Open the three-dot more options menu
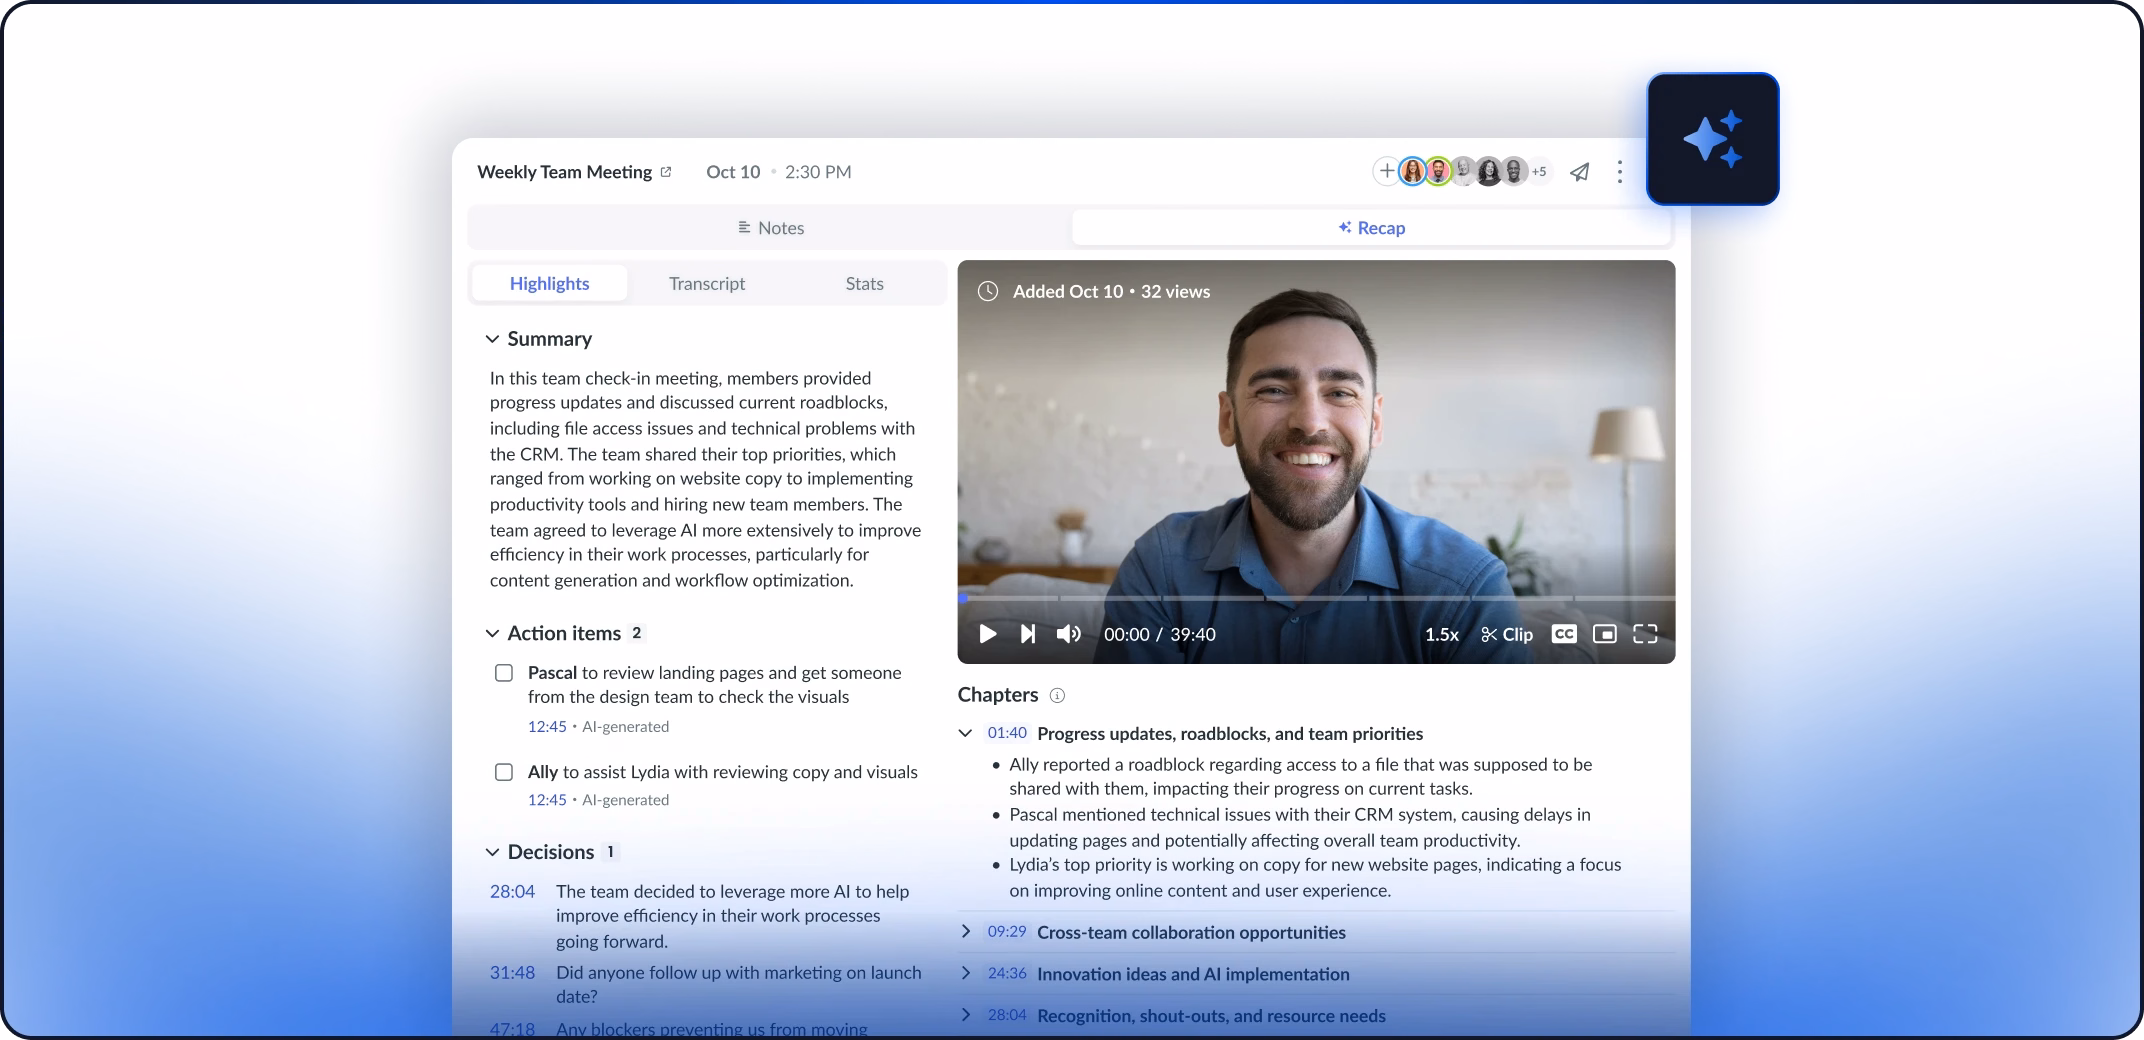The width and height of the screenshot is (2144, 1040). [1619, 172]
